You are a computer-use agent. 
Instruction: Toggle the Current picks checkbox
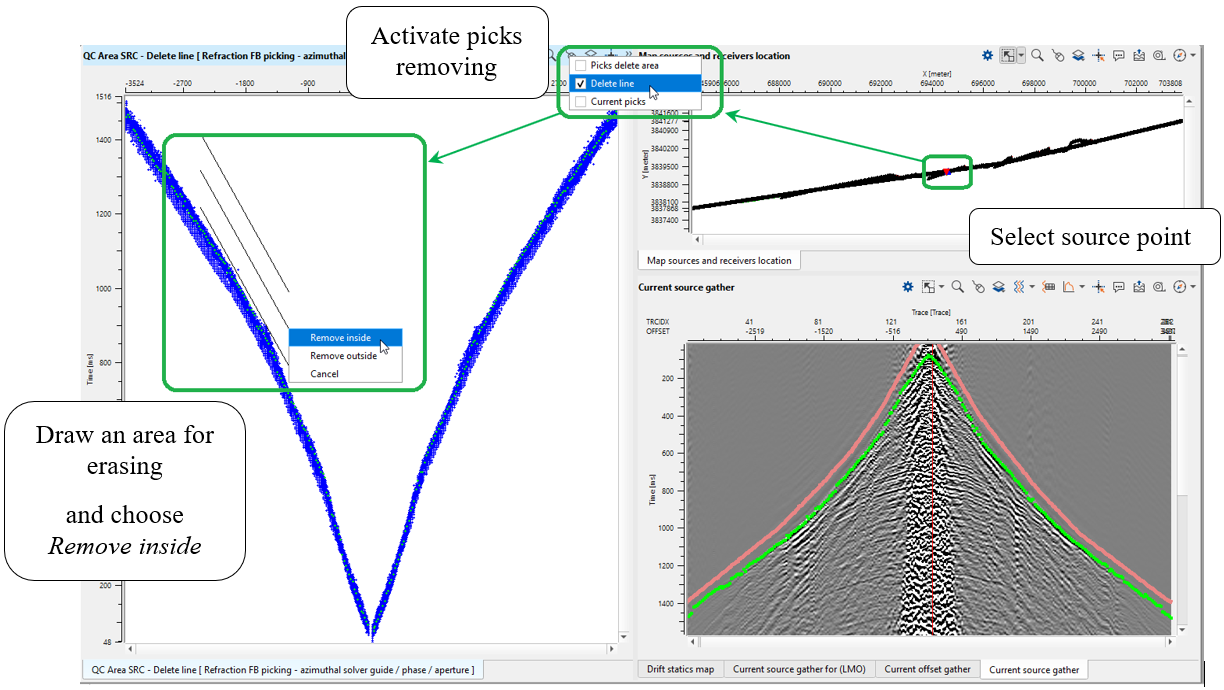pos(581,102)
